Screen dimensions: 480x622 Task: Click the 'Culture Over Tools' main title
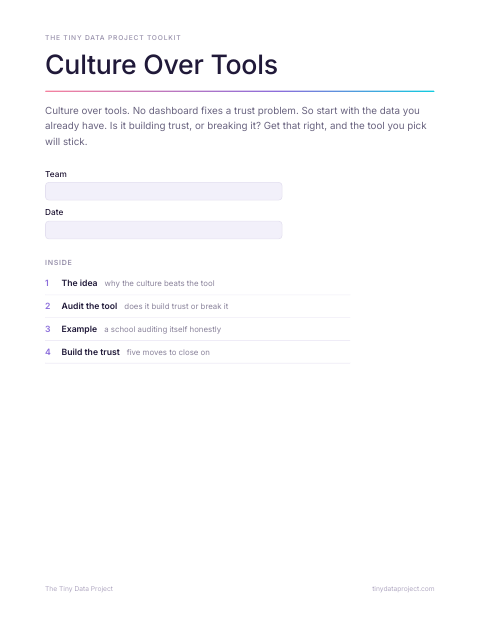(161, 65)
